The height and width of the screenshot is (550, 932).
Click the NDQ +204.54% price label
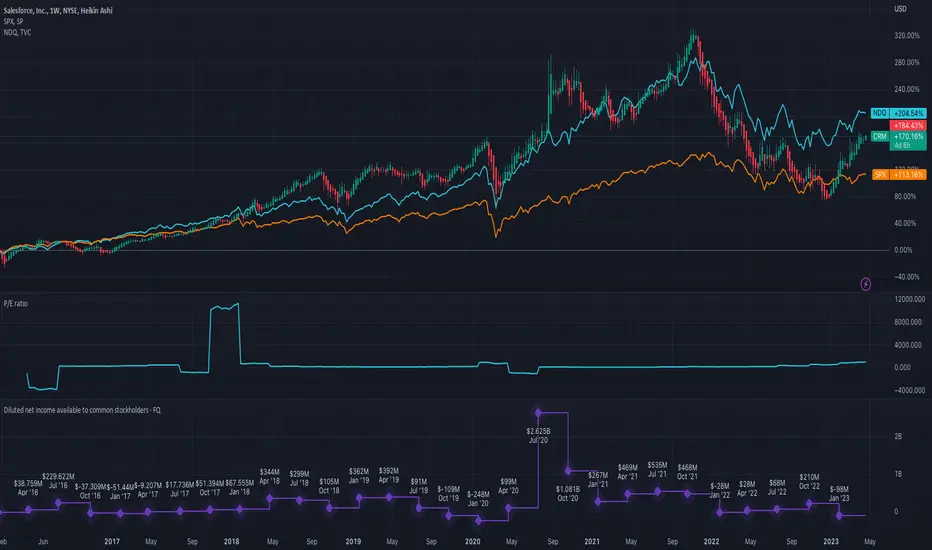(898, 113)
